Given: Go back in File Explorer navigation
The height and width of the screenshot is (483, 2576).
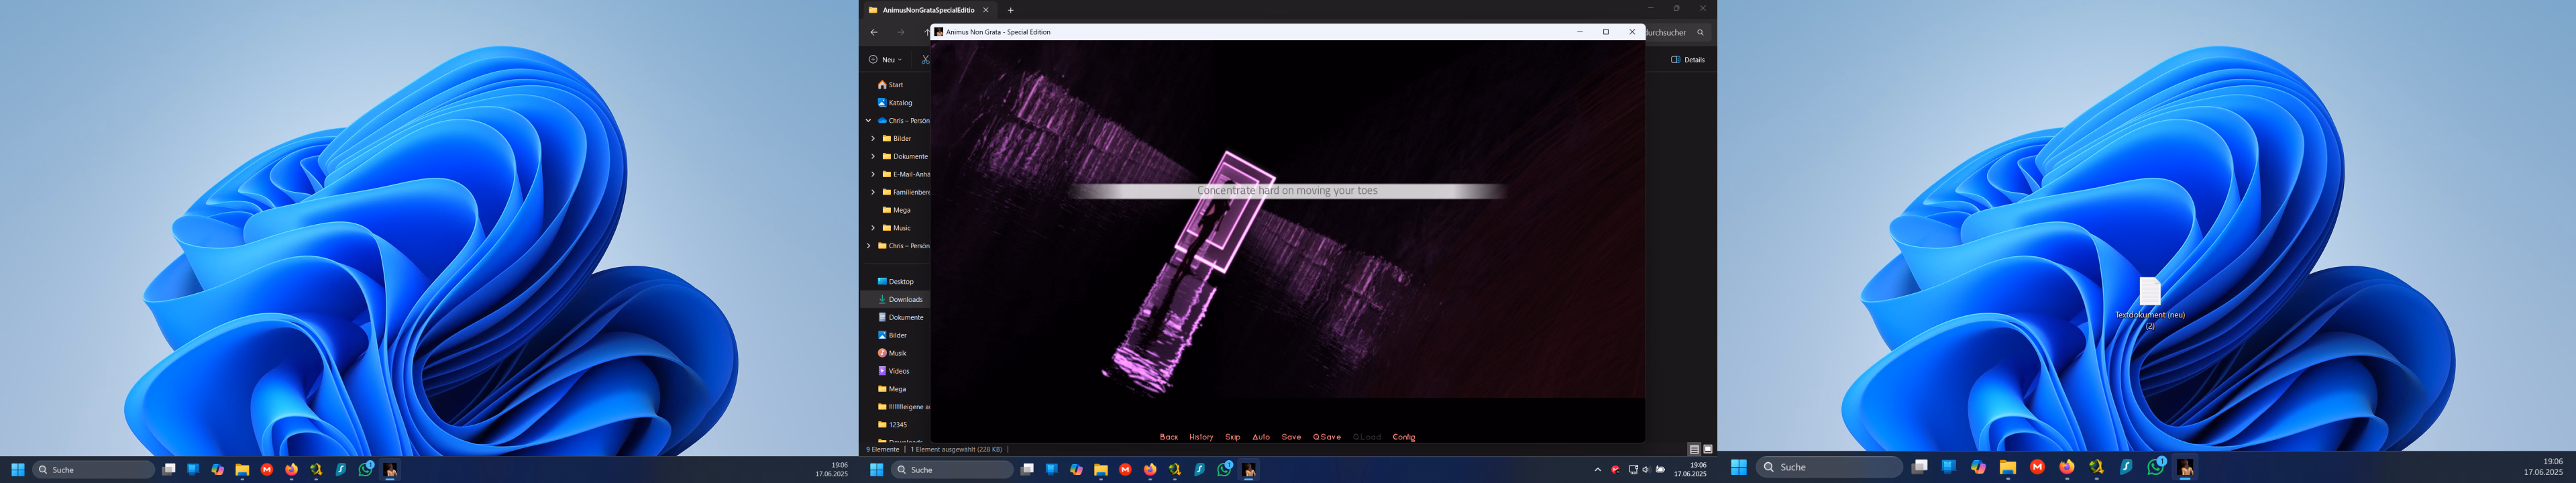Looking at the screenshot, I should (x=874, y=32).
